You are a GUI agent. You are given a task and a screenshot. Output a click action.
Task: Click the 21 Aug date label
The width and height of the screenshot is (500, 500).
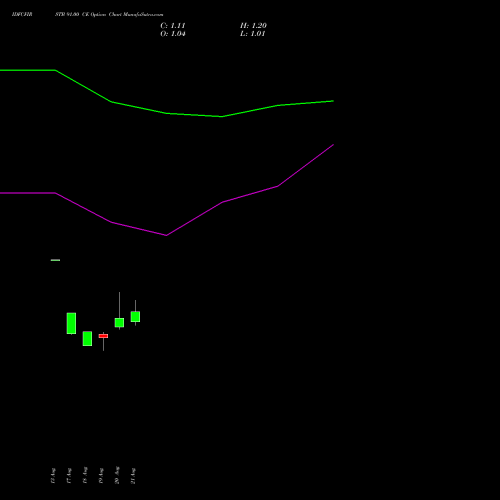133,476
